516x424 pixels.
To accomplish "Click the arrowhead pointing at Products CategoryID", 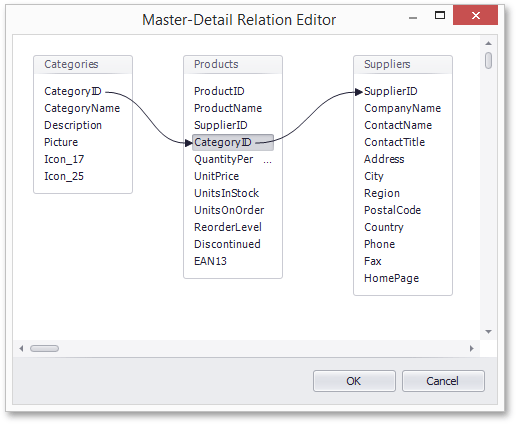I will (x=189, y=143).
